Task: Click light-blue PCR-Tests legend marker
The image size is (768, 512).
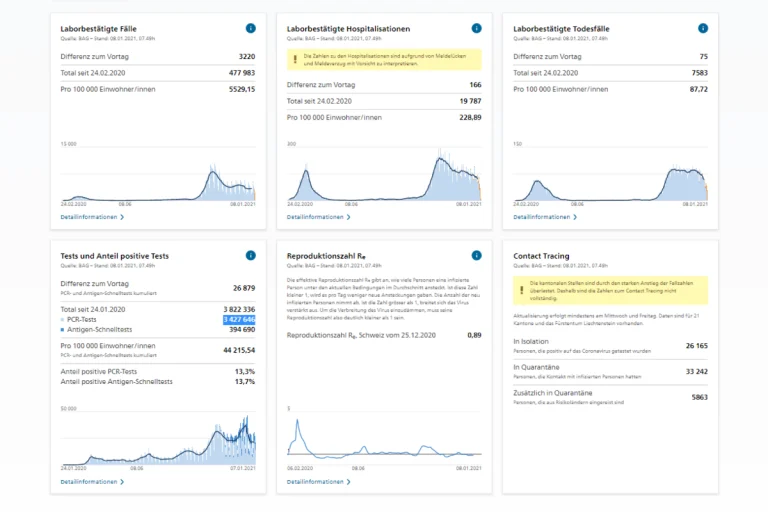Action: click(62, 319)
